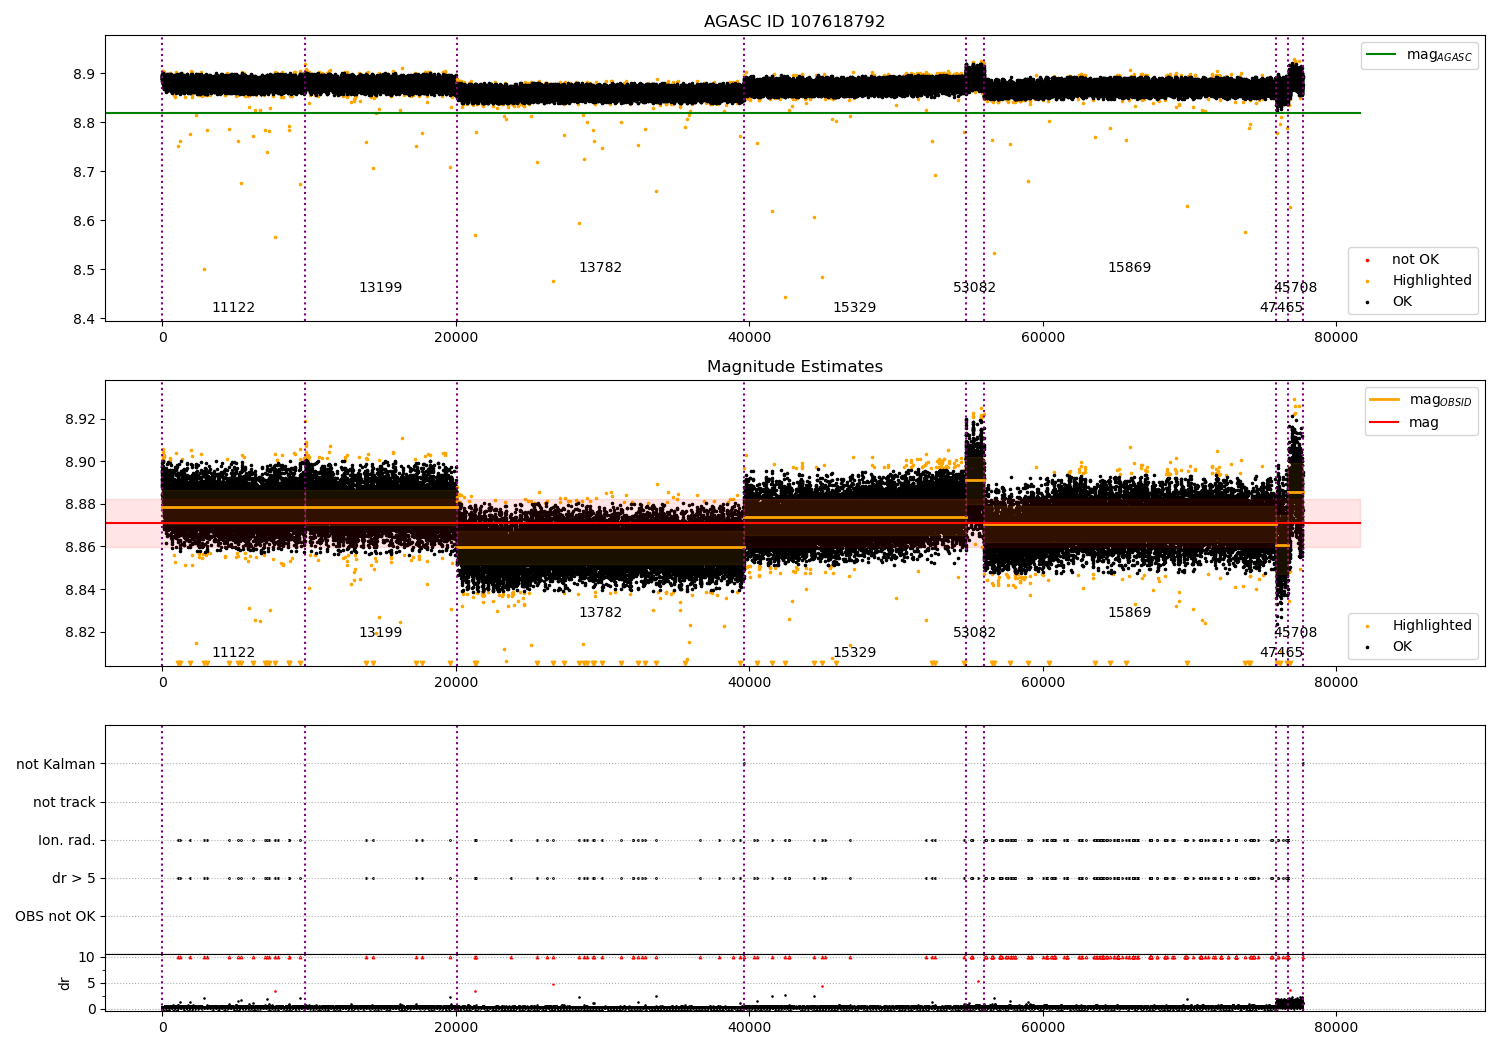This screenshot has height=1050, width=1500.
Task: Click "not OK" in the top plot legend
Action: [1414, 260]
